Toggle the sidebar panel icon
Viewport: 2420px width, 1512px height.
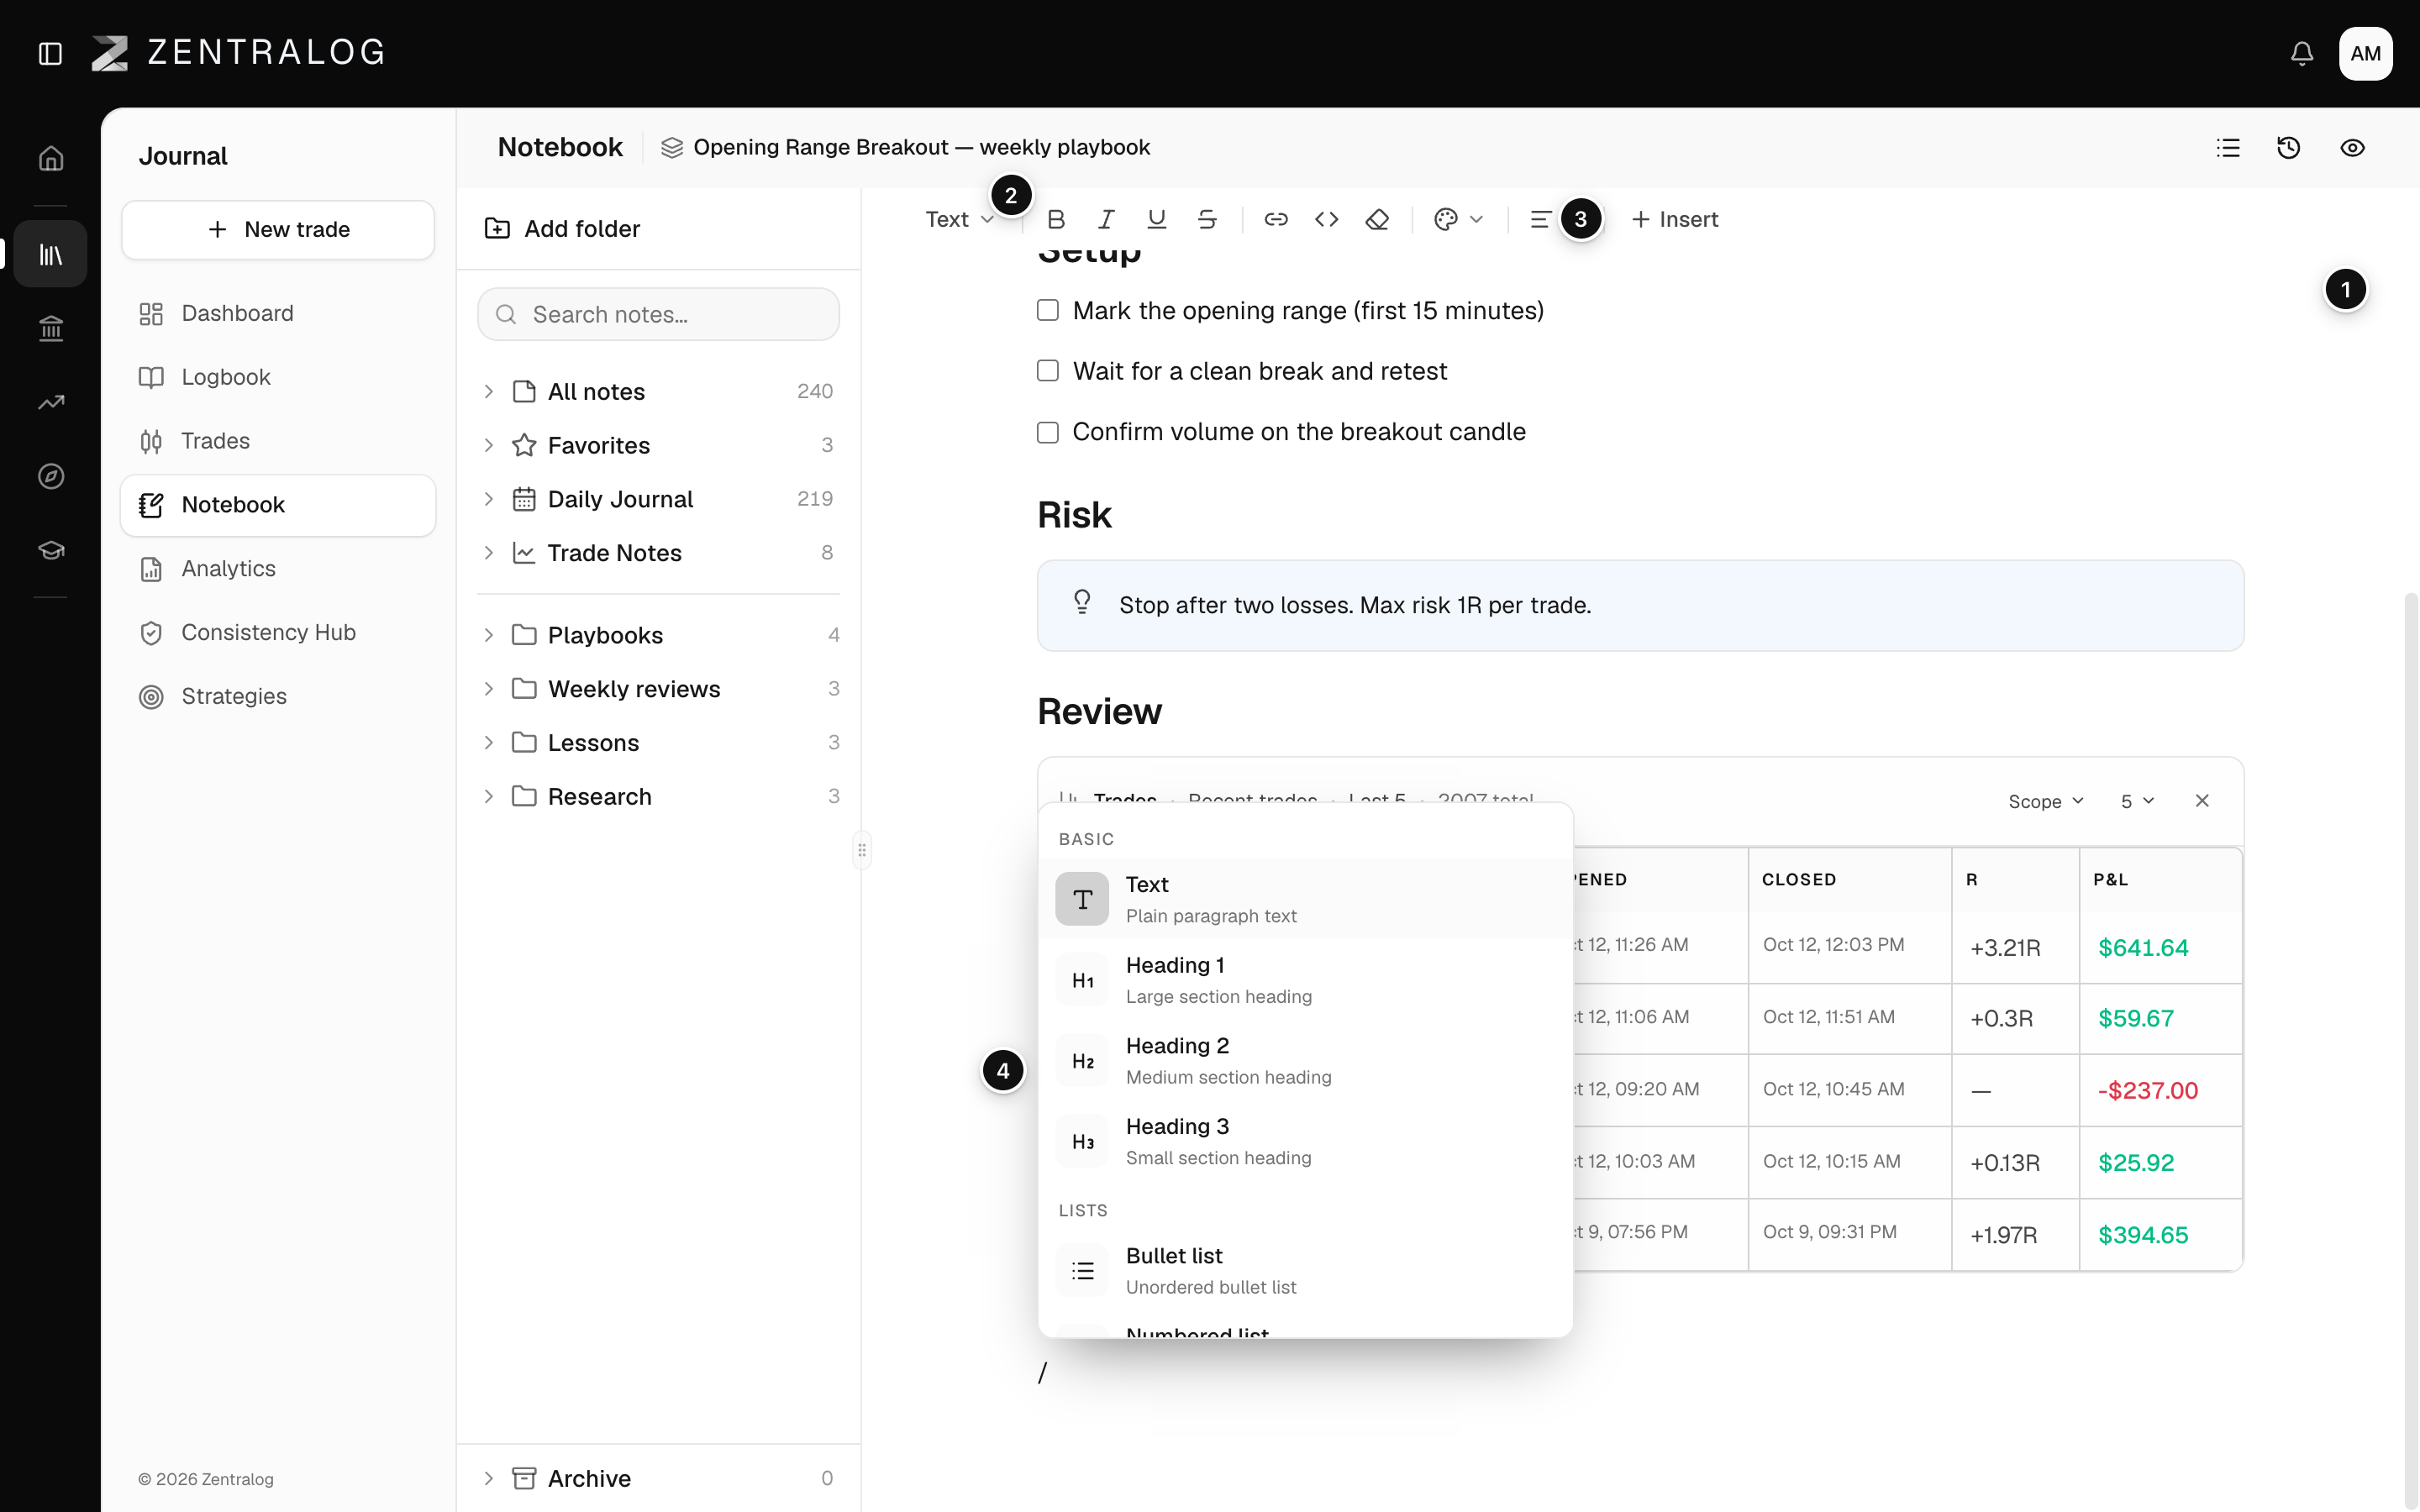pyautogui.click(x=50, y=53)
